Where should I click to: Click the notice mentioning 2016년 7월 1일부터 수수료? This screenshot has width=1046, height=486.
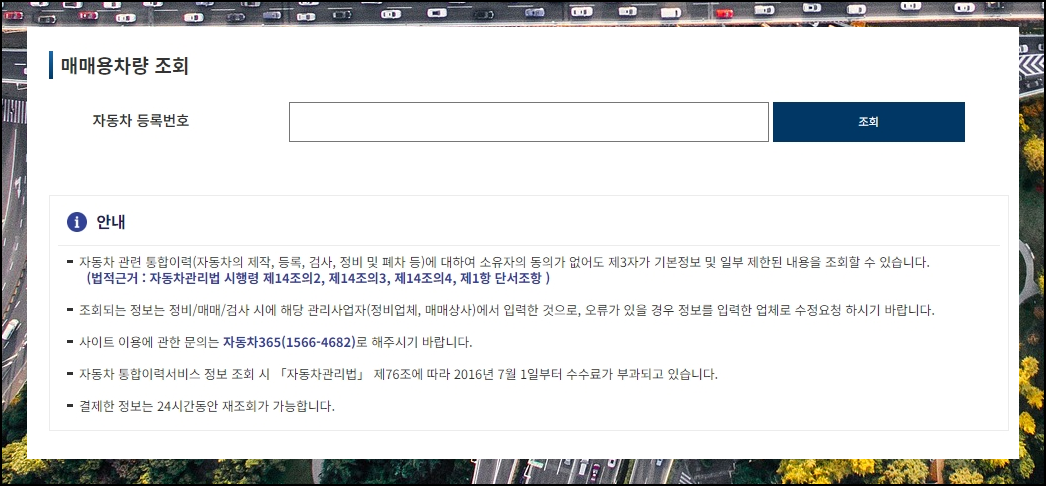click(x=398, y=374)
